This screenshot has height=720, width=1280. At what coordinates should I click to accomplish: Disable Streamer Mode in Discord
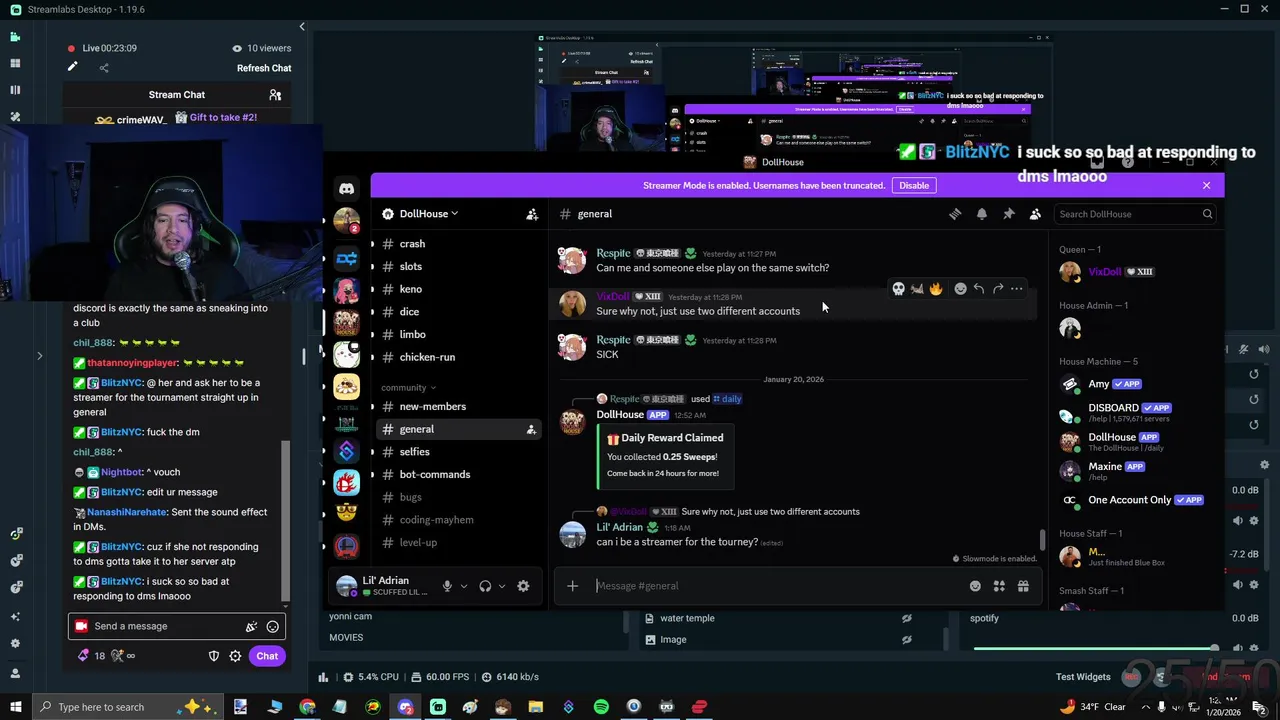tap(914, 185)
